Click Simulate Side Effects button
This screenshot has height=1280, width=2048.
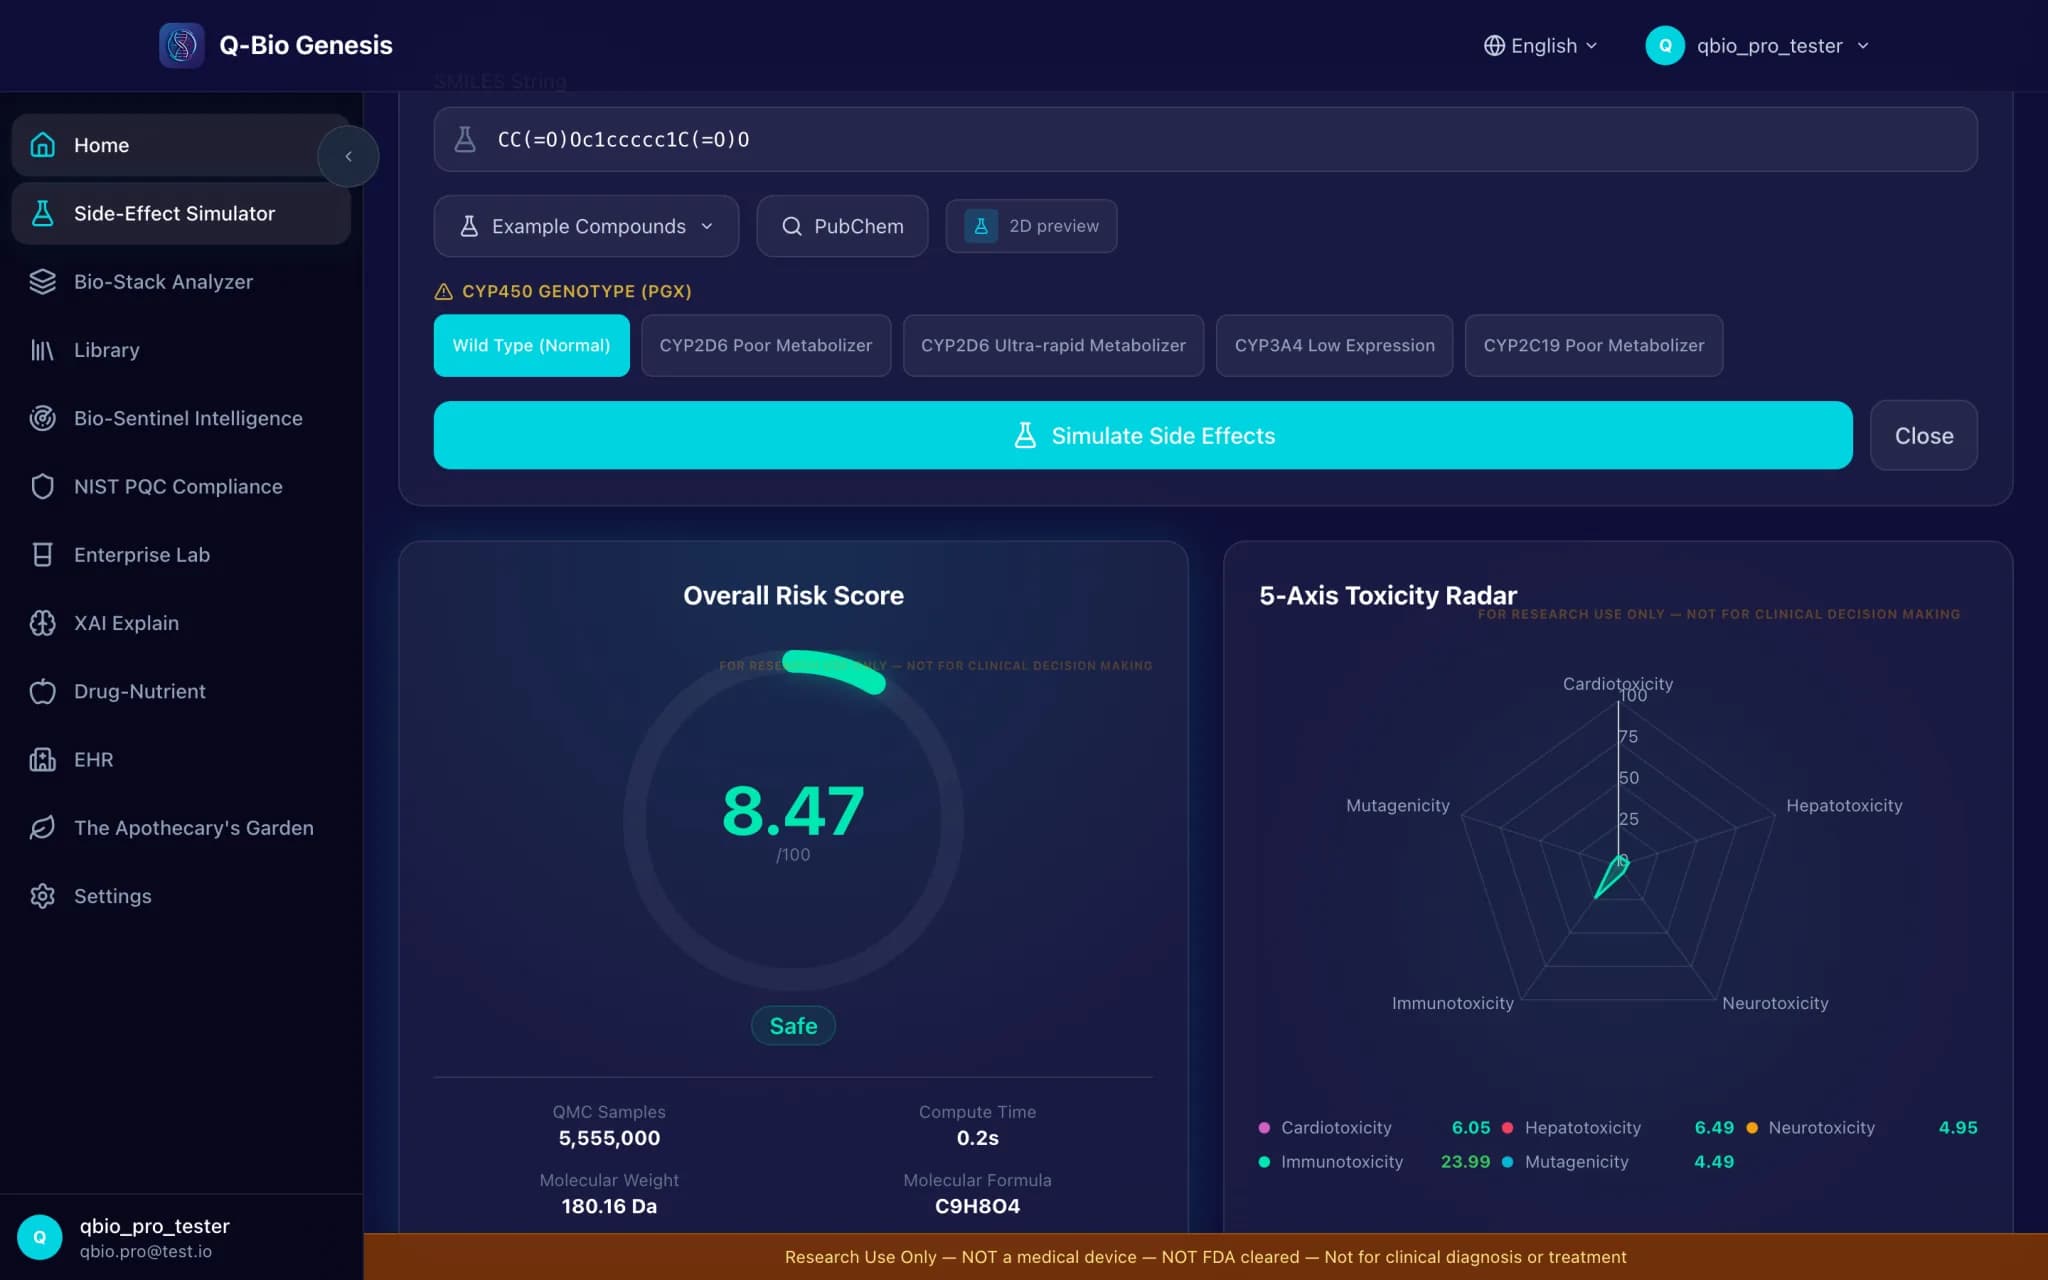[x=1143, y=435]
